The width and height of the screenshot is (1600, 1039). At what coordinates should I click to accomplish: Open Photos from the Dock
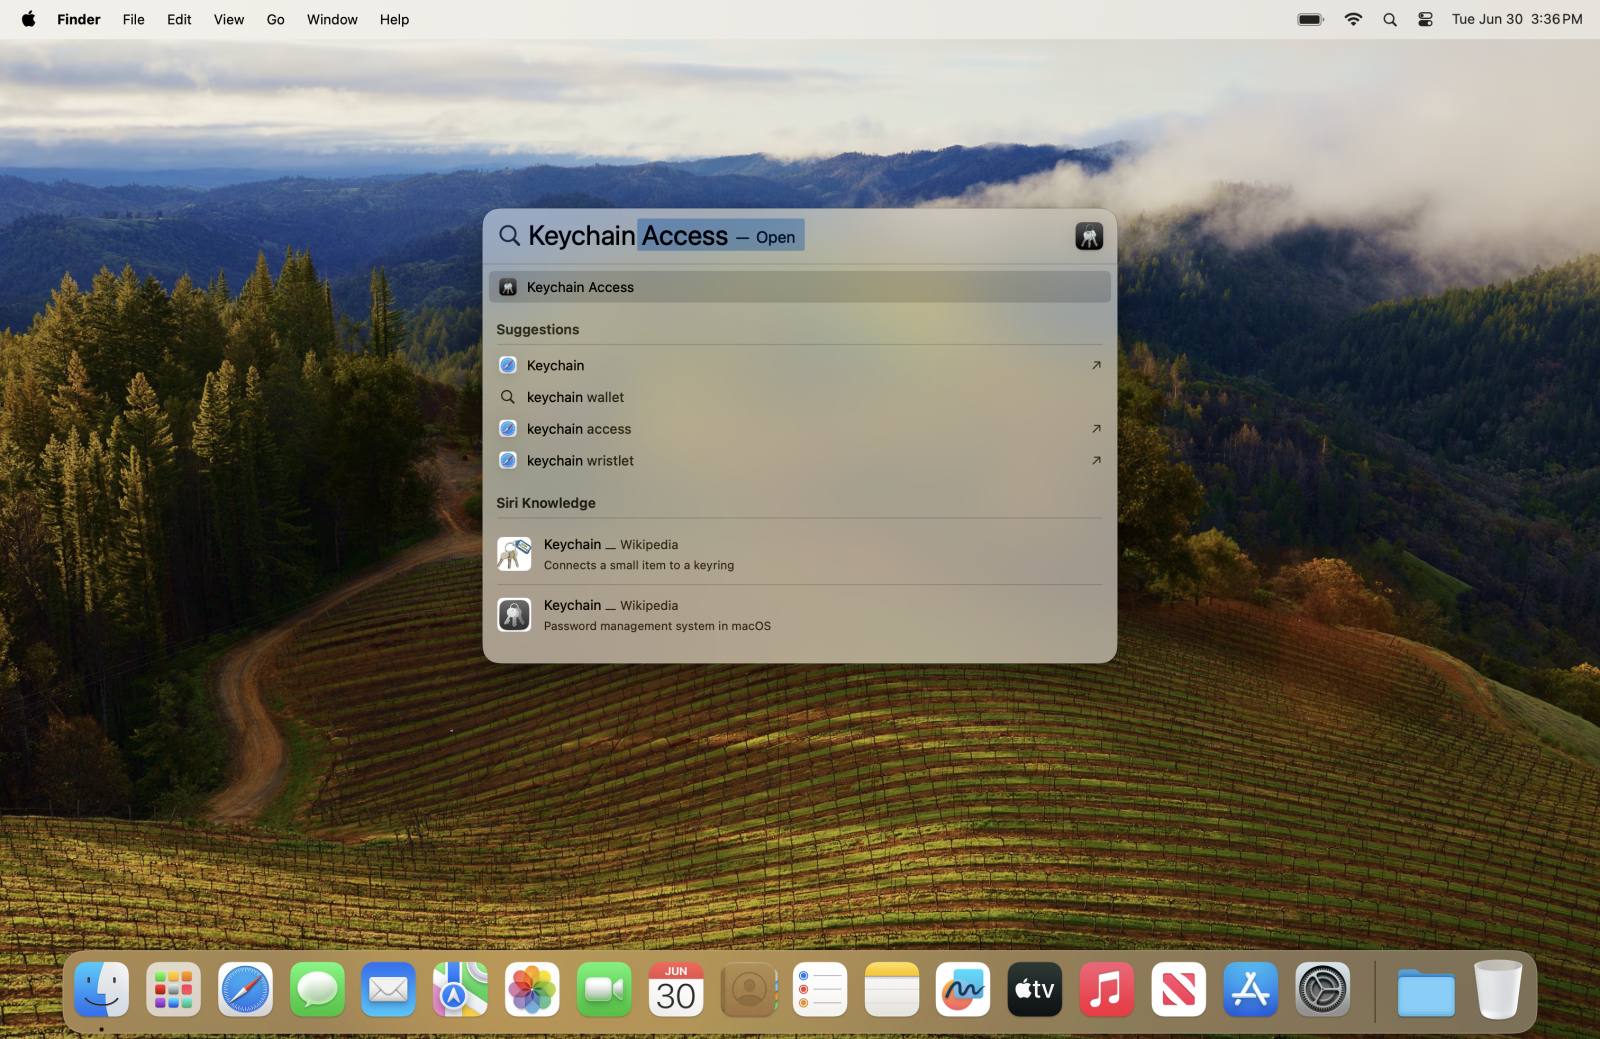(x=532, y=990)
